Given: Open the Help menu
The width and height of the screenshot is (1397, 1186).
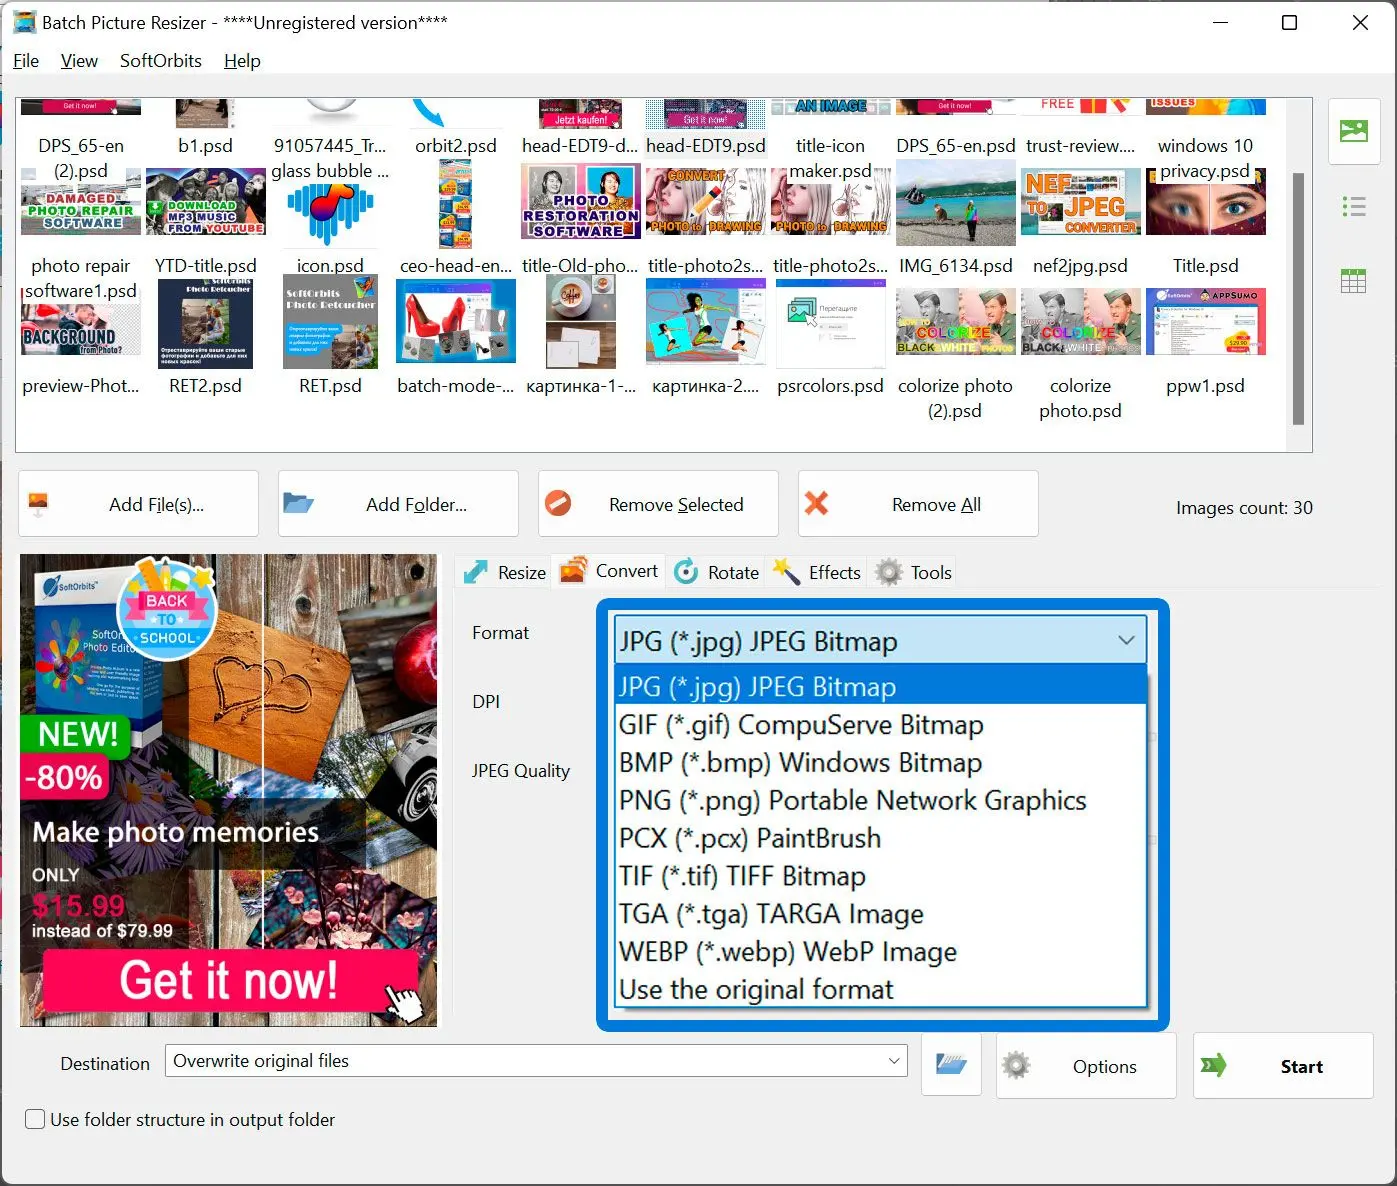Looking at the screenshot, I should click(x=242, y=61).
